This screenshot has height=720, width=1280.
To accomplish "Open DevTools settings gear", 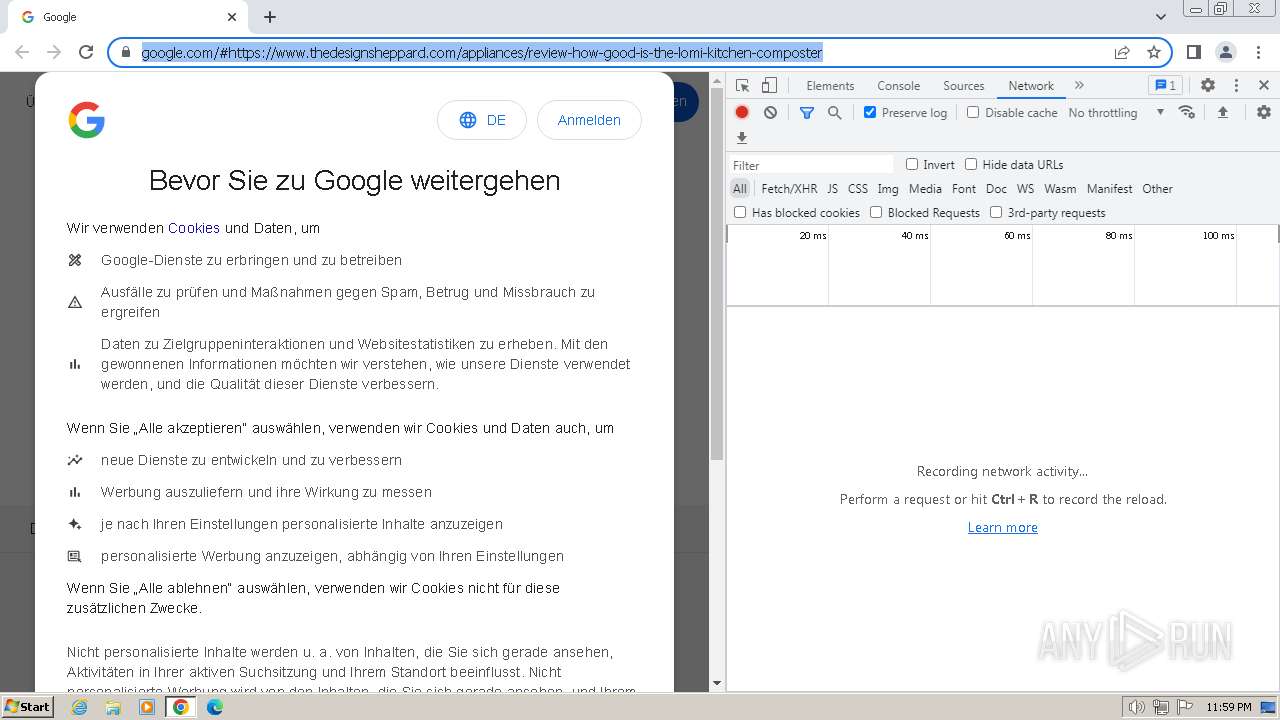I will [x=1208, y=86].
